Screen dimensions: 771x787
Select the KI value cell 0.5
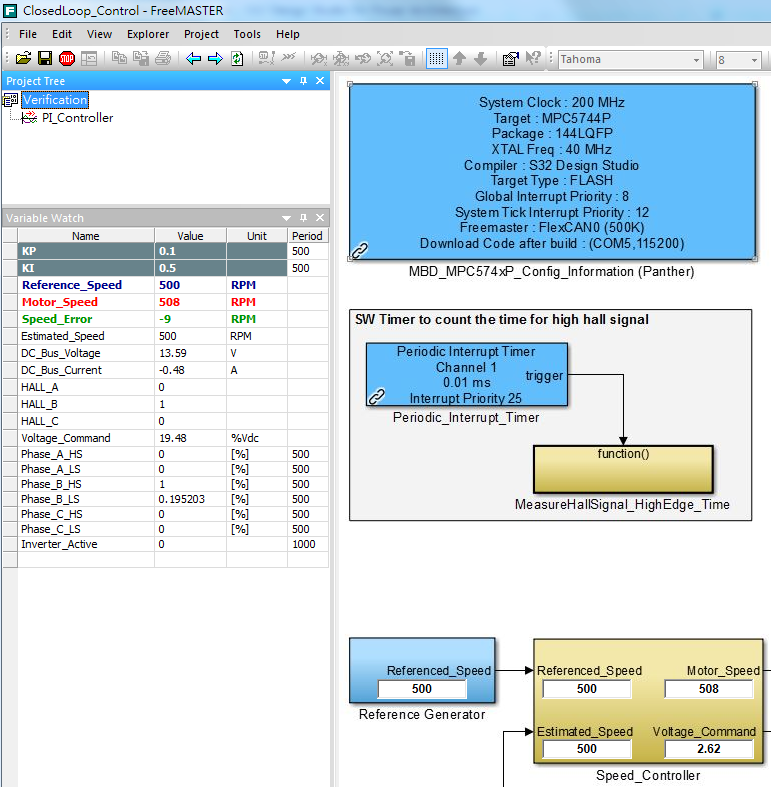point(190,268)
